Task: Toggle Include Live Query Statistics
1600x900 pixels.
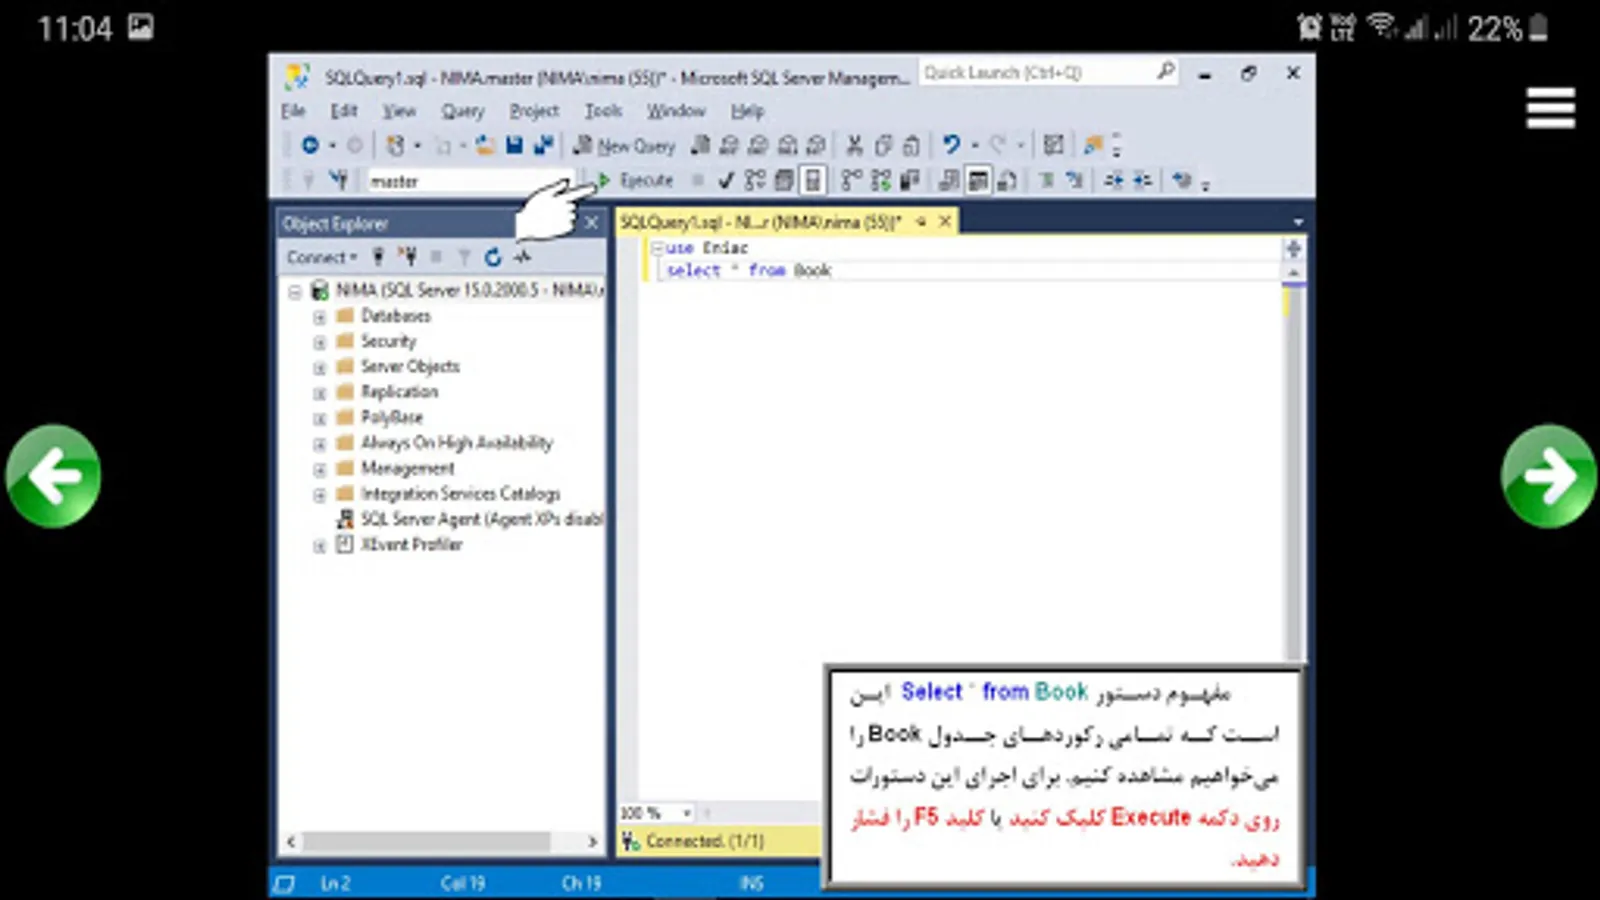Action: 880,180
